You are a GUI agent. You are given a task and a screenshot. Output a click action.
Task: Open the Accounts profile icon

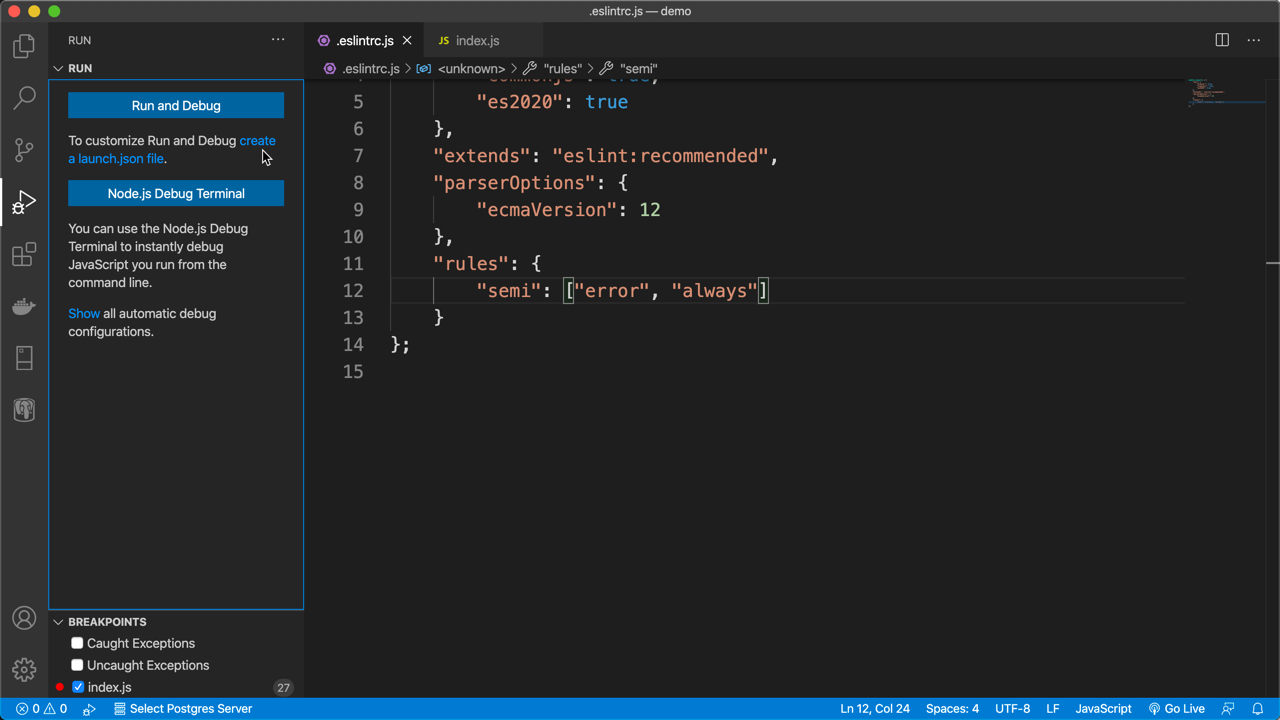tap(24, 618)
